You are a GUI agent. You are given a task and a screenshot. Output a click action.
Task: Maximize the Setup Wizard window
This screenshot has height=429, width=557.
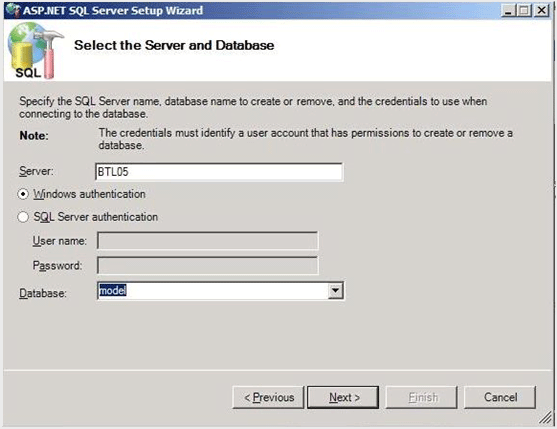tap(524, 10)
